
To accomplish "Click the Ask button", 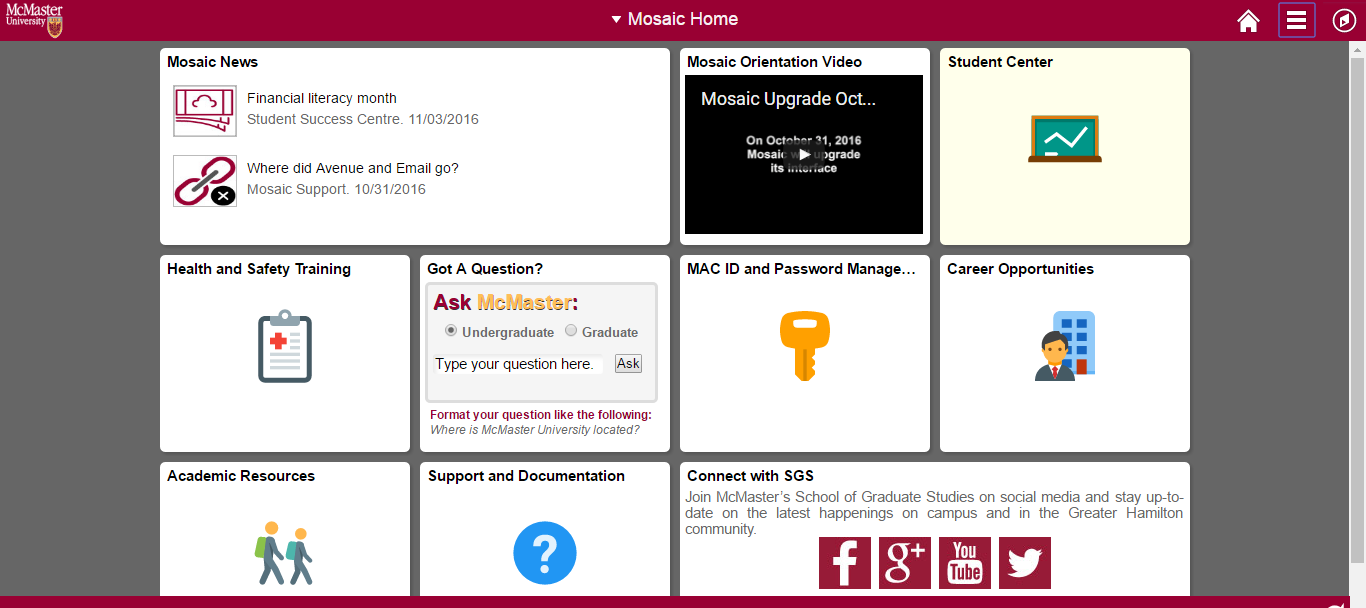I will (x=628, y=364).
